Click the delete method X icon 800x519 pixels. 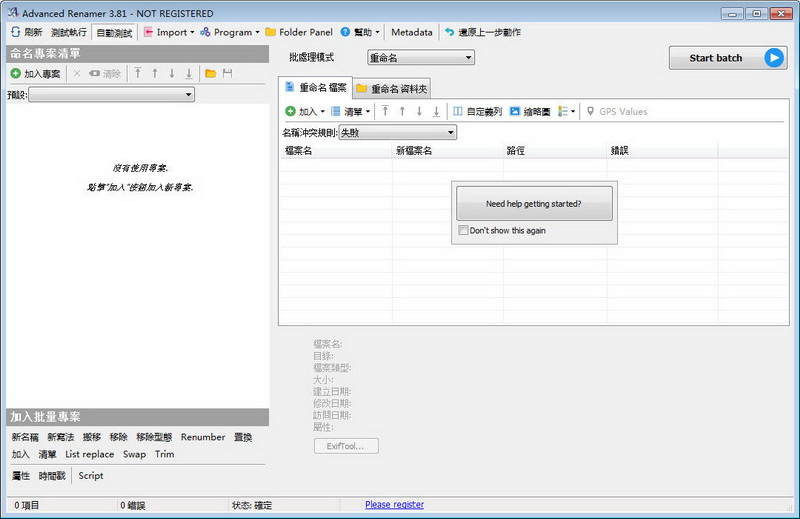pos(77,73)
